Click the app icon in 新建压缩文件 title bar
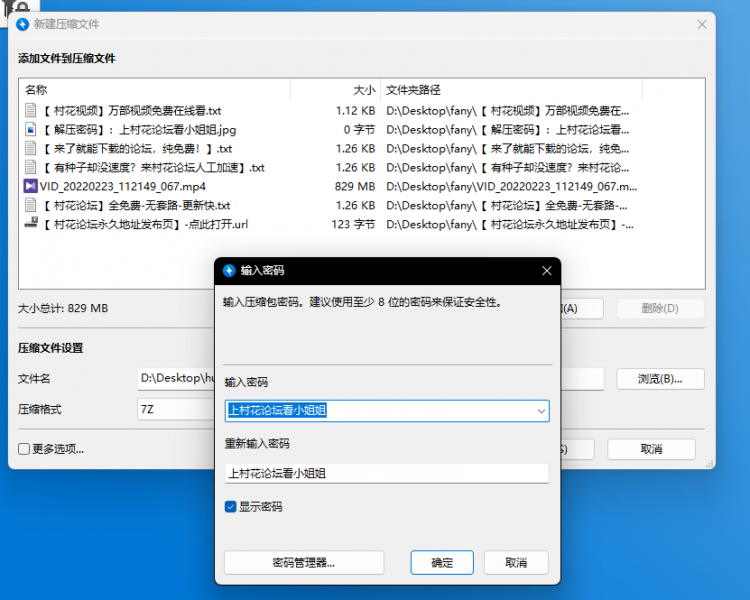Viewport: 750px width, 600px height. (22, 24)
